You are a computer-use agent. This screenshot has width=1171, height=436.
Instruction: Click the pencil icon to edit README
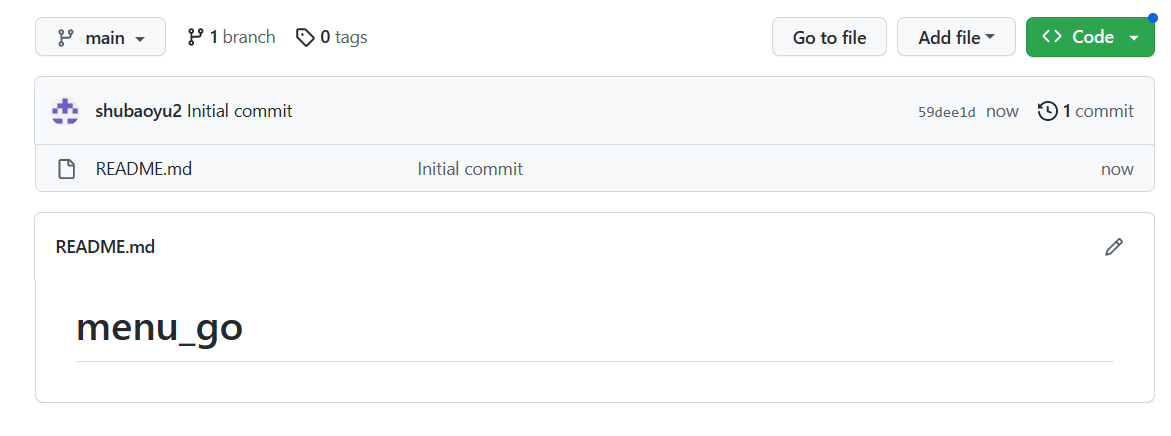click(1113, 247)
